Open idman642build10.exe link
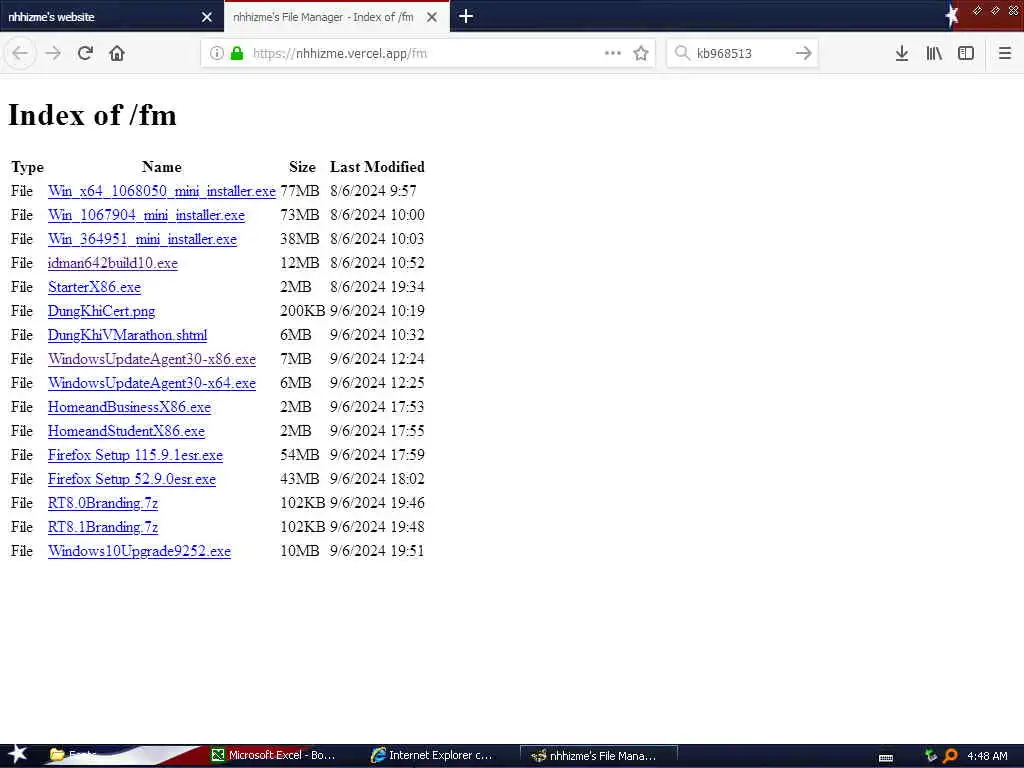The height and width of the screenshot is (768, 1024). (x=112, y=263)
